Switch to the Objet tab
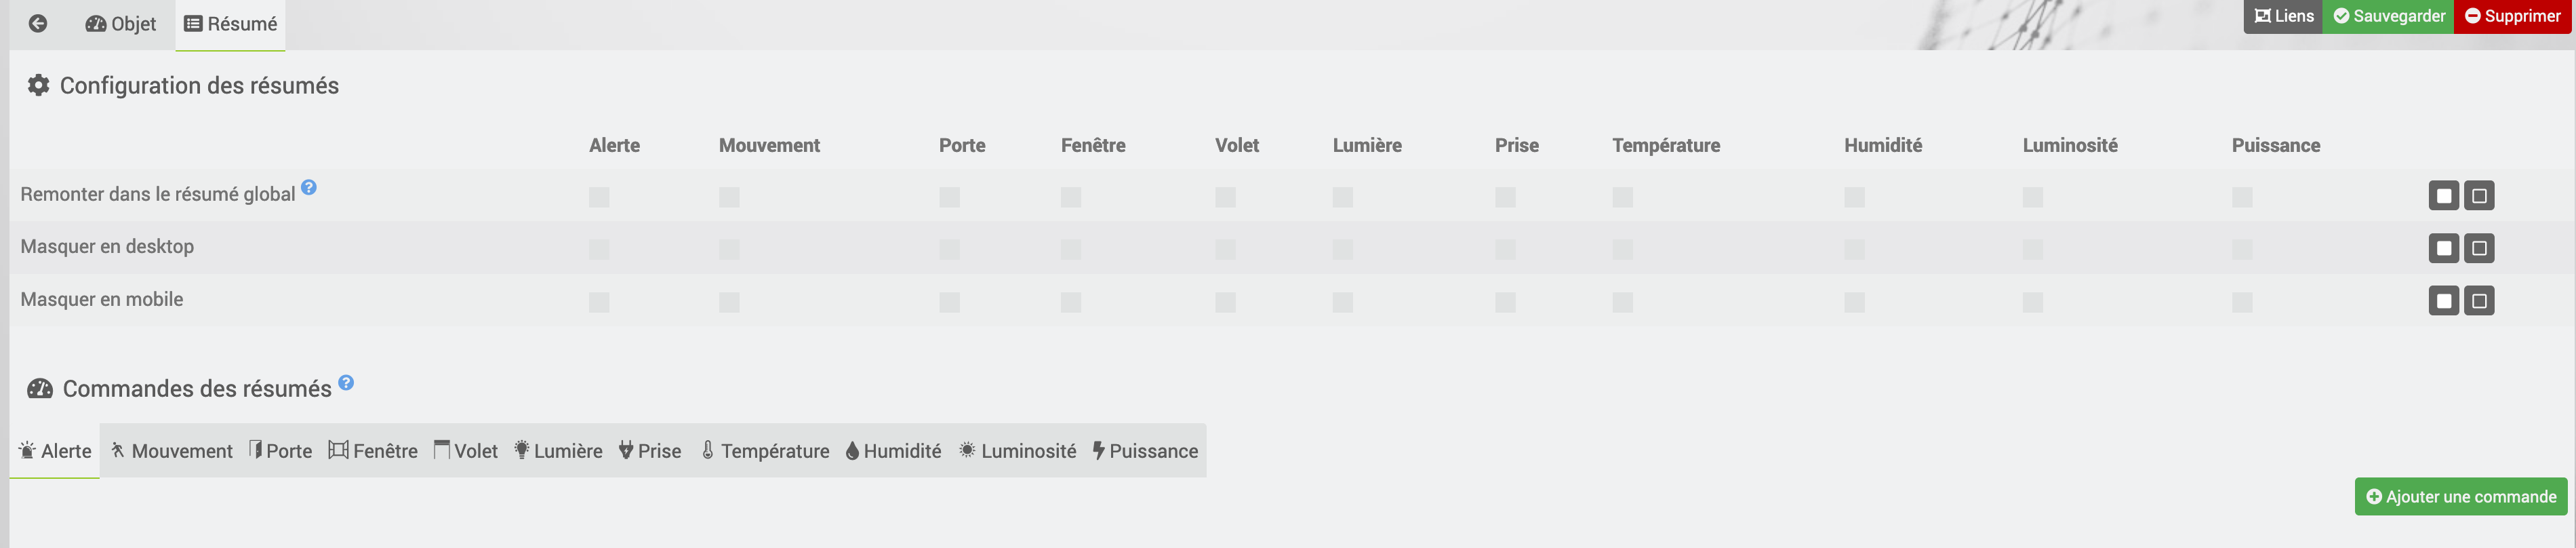Screen dimensions: 2576x548 121,24
